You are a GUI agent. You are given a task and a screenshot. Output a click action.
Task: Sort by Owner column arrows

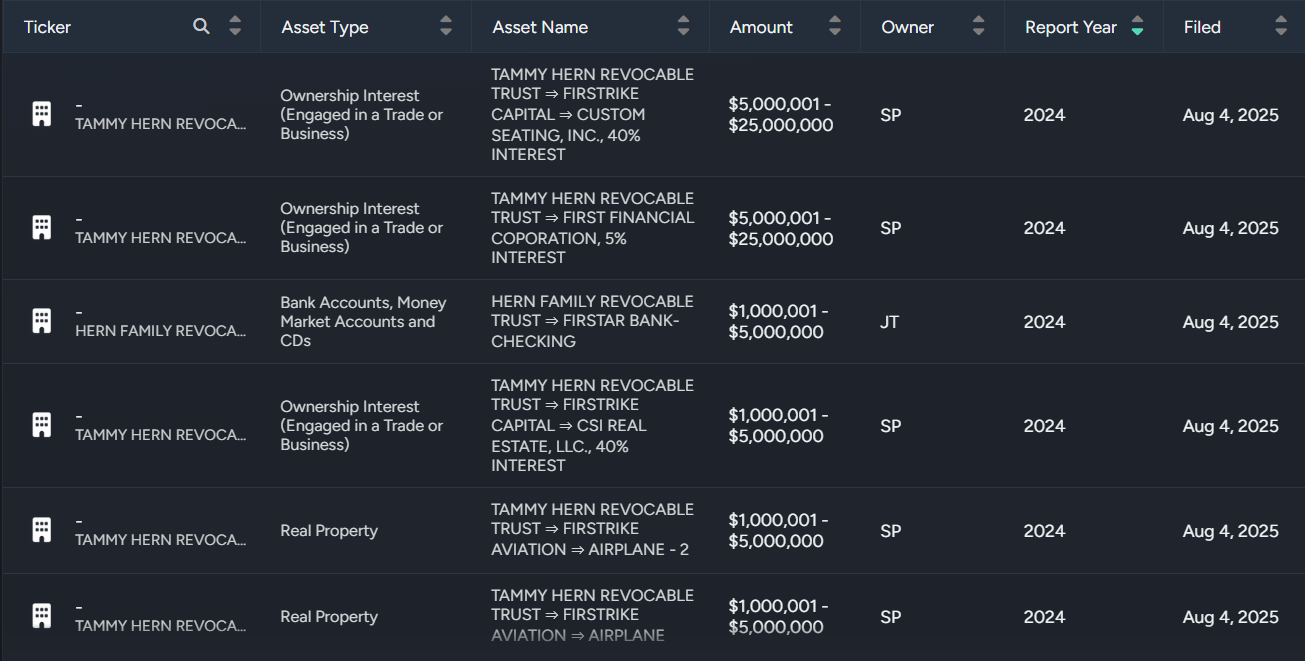click(x=978, y=27)
